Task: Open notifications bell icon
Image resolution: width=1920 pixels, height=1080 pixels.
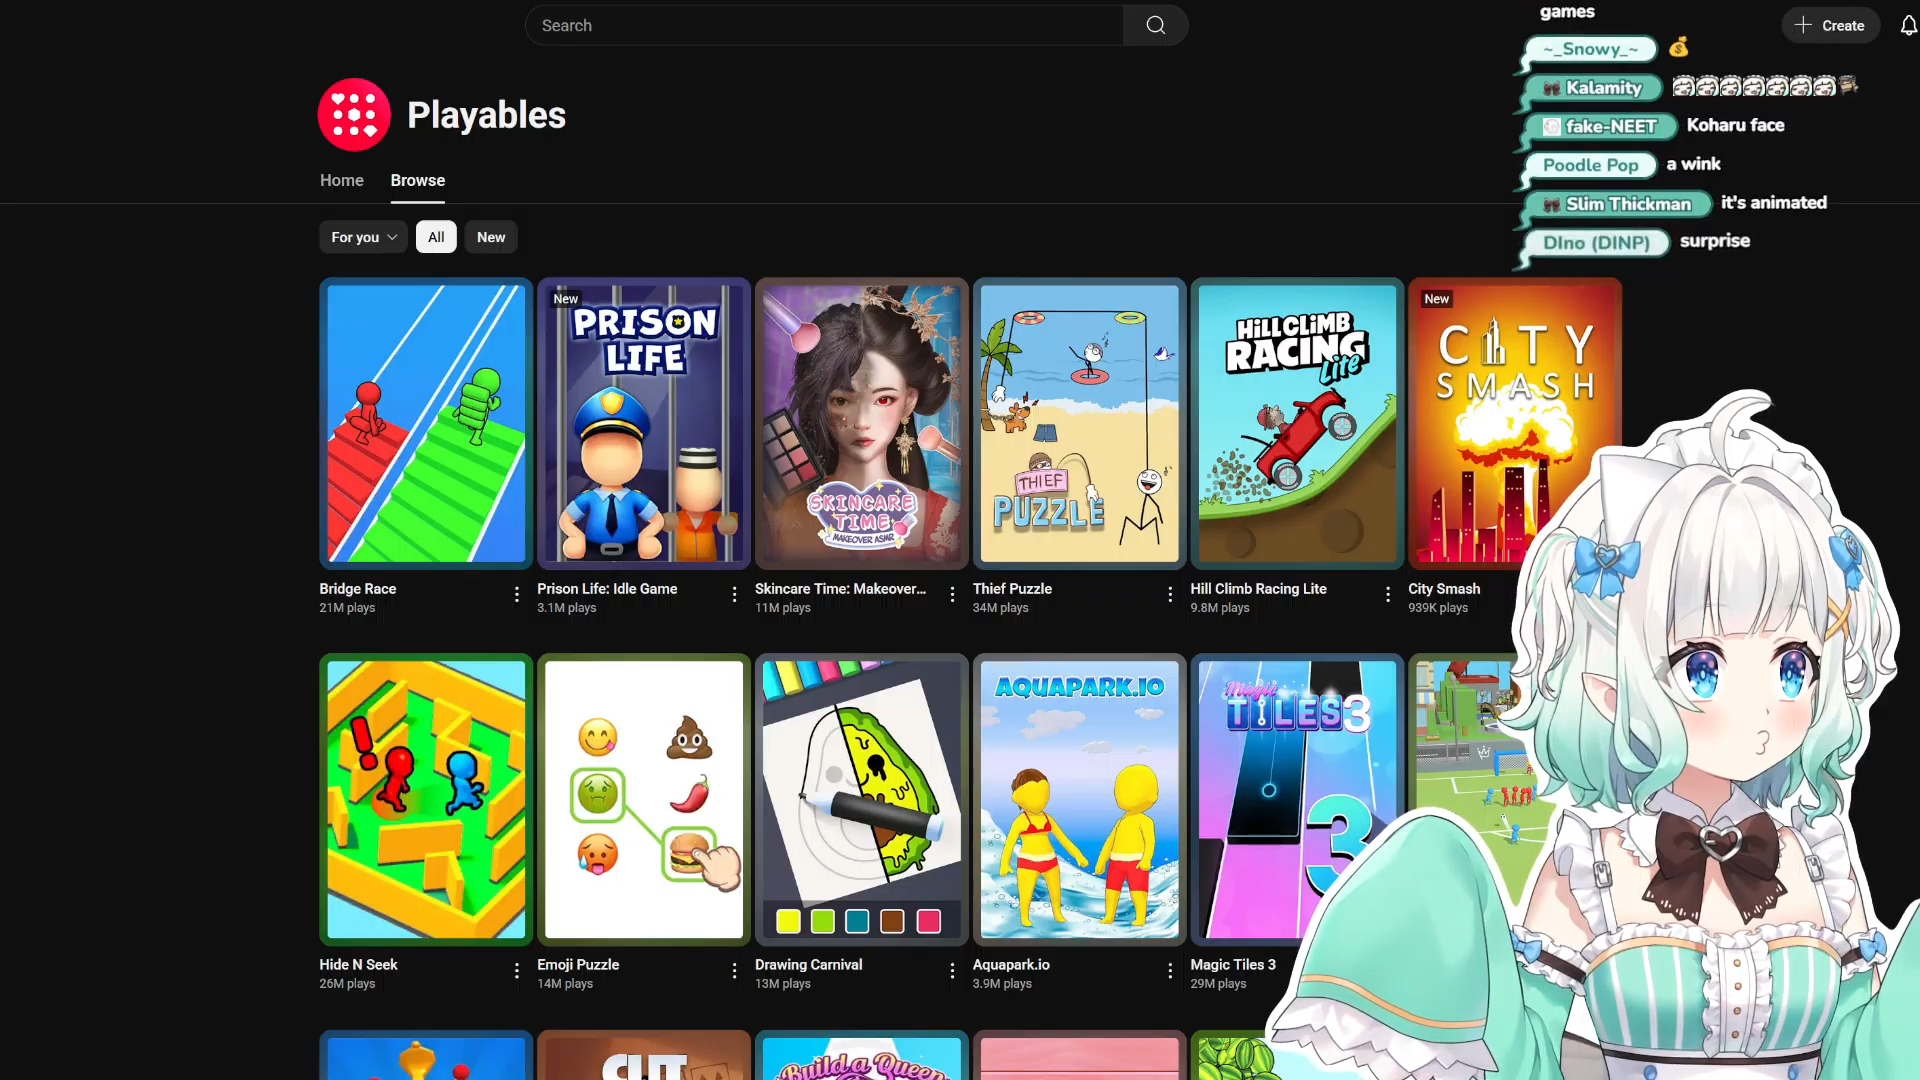Action: pos(1908,26)
